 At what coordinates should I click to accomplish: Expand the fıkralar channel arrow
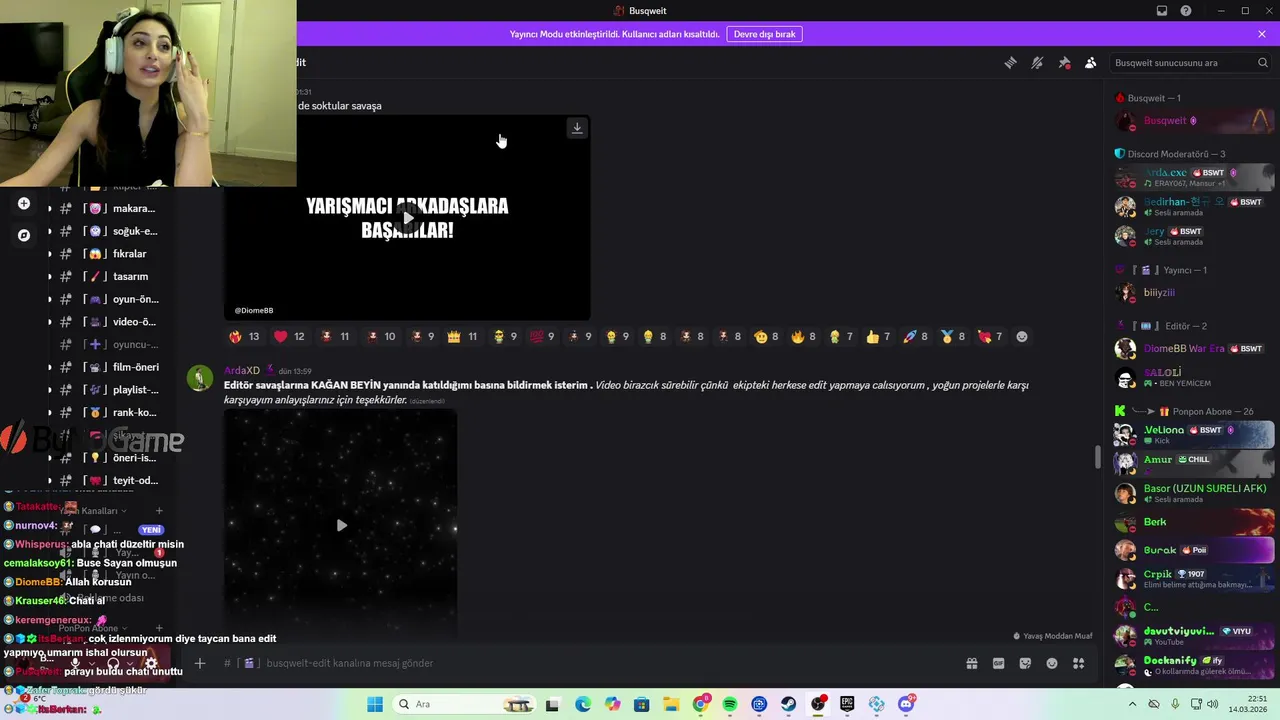(x=50, y=254)
